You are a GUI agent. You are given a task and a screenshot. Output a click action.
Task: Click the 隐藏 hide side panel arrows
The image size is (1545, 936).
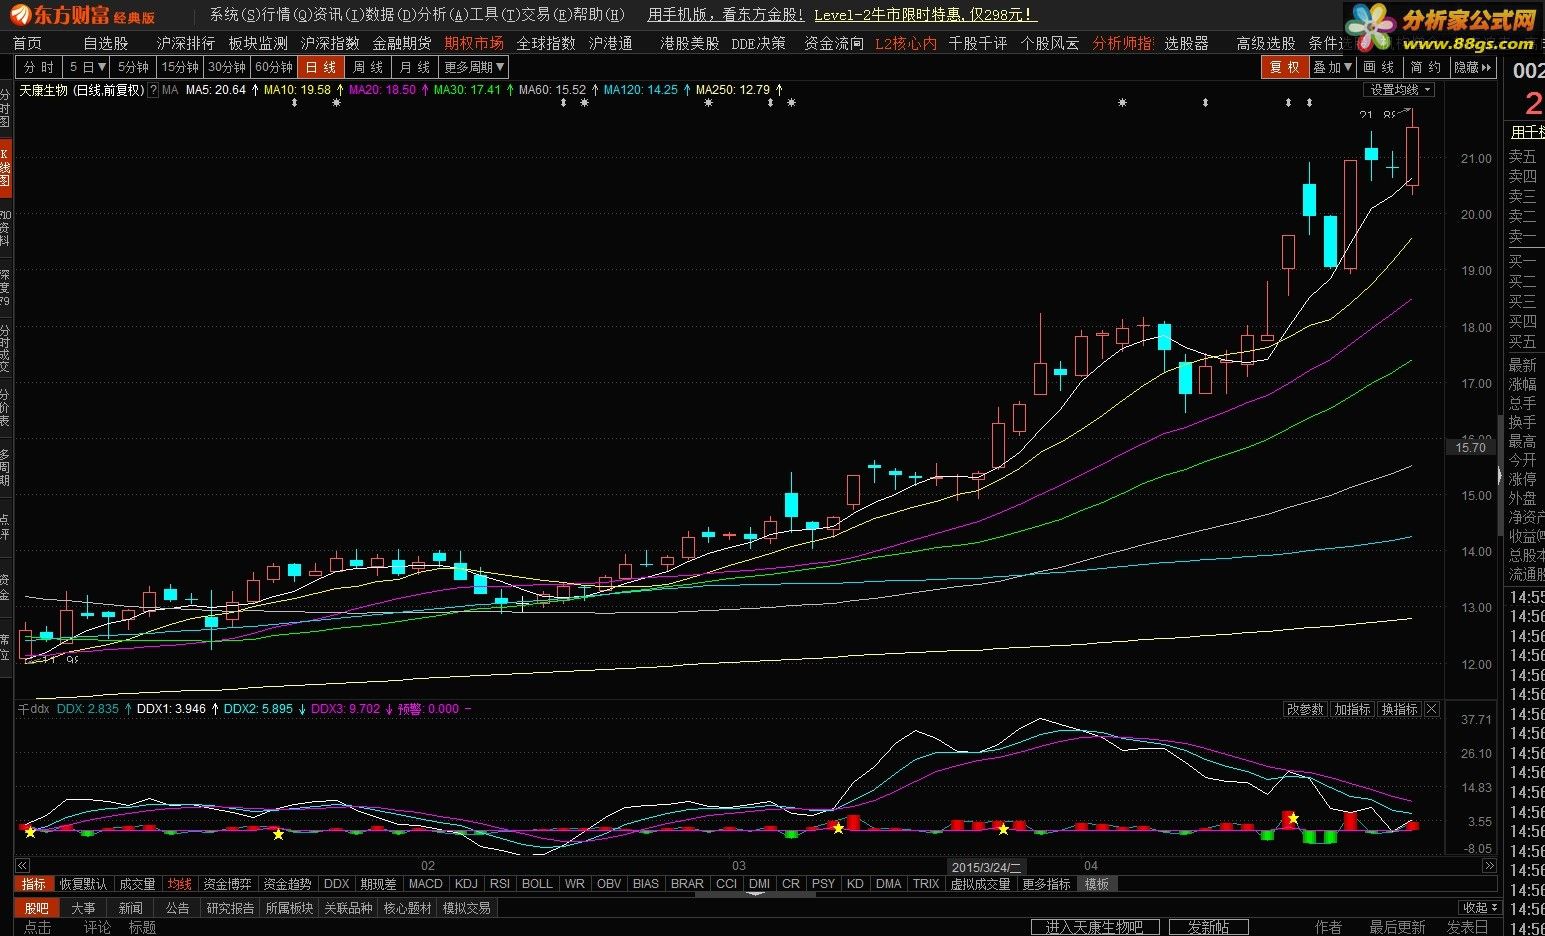pos(1473,67)
